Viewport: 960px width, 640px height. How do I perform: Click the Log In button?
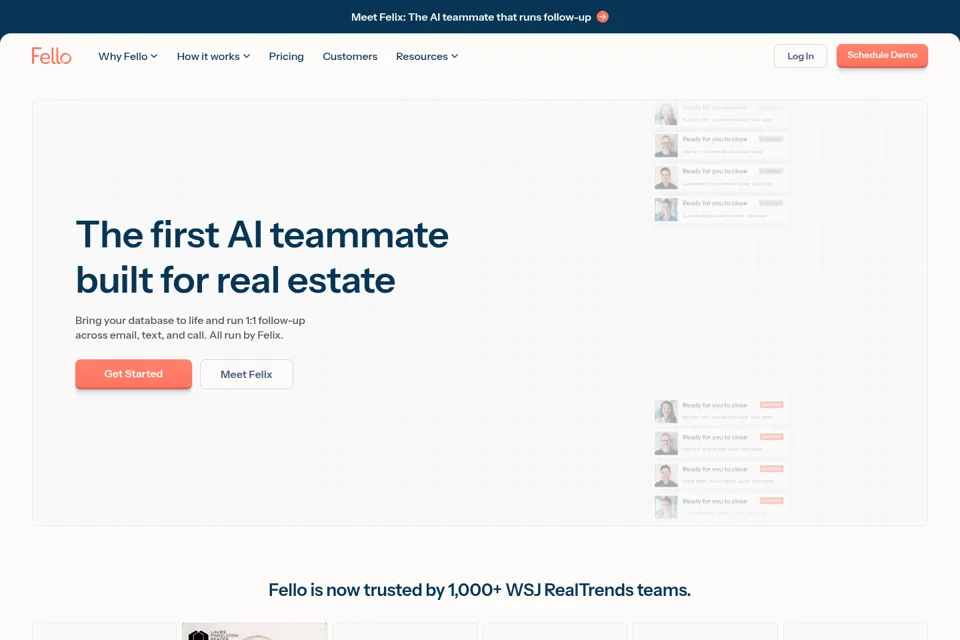(x=800, y=56)
